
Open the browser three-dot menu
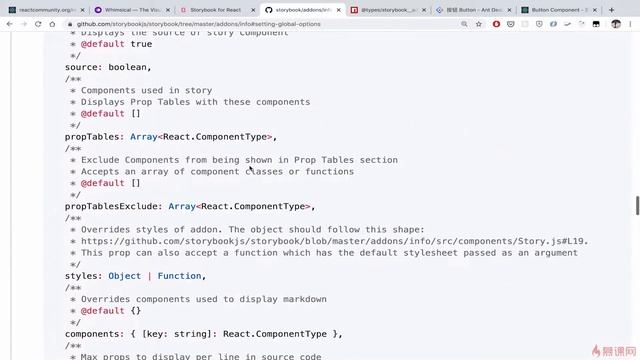tap(631, 24)
